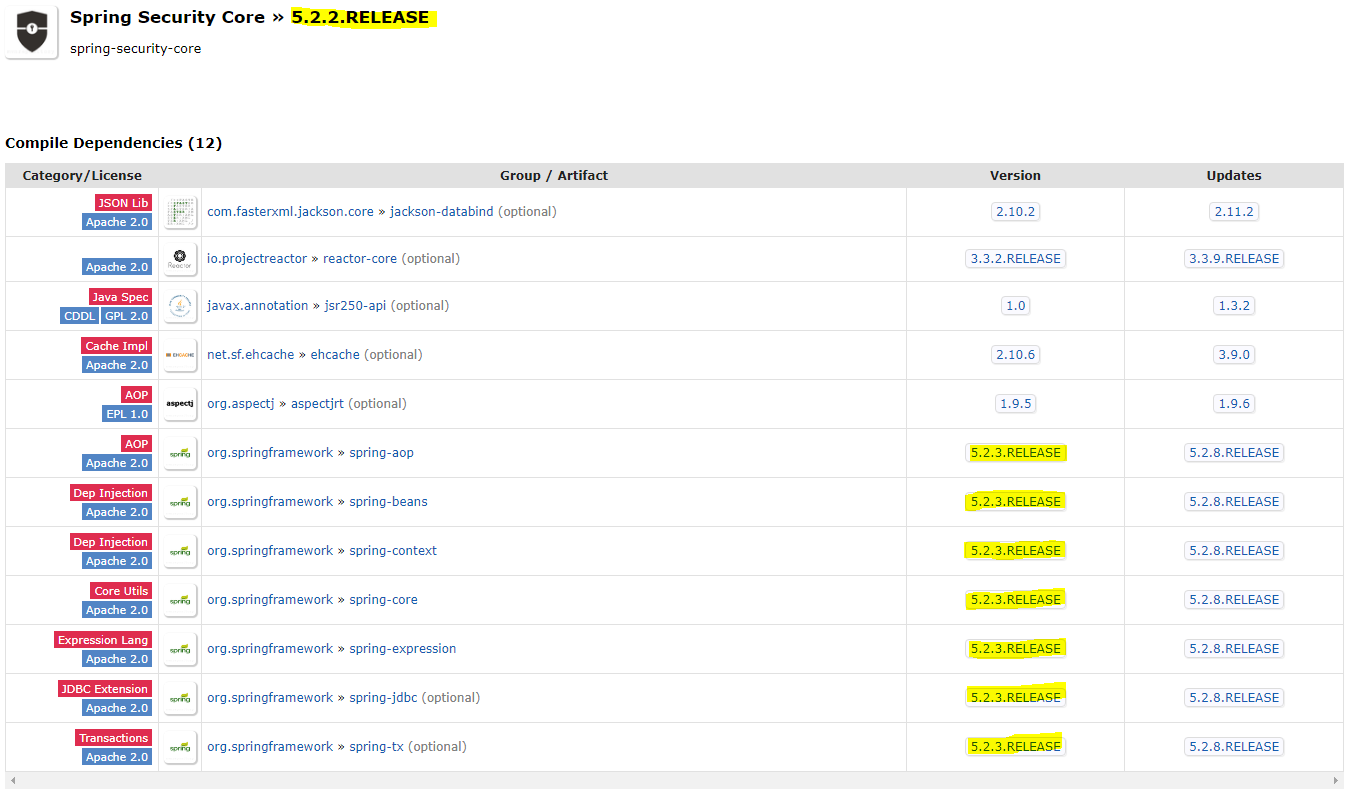Image resolution: width=1349 pixels, height=791 pixels.
Task: Click the Transactions category tag
Action: 114,738
